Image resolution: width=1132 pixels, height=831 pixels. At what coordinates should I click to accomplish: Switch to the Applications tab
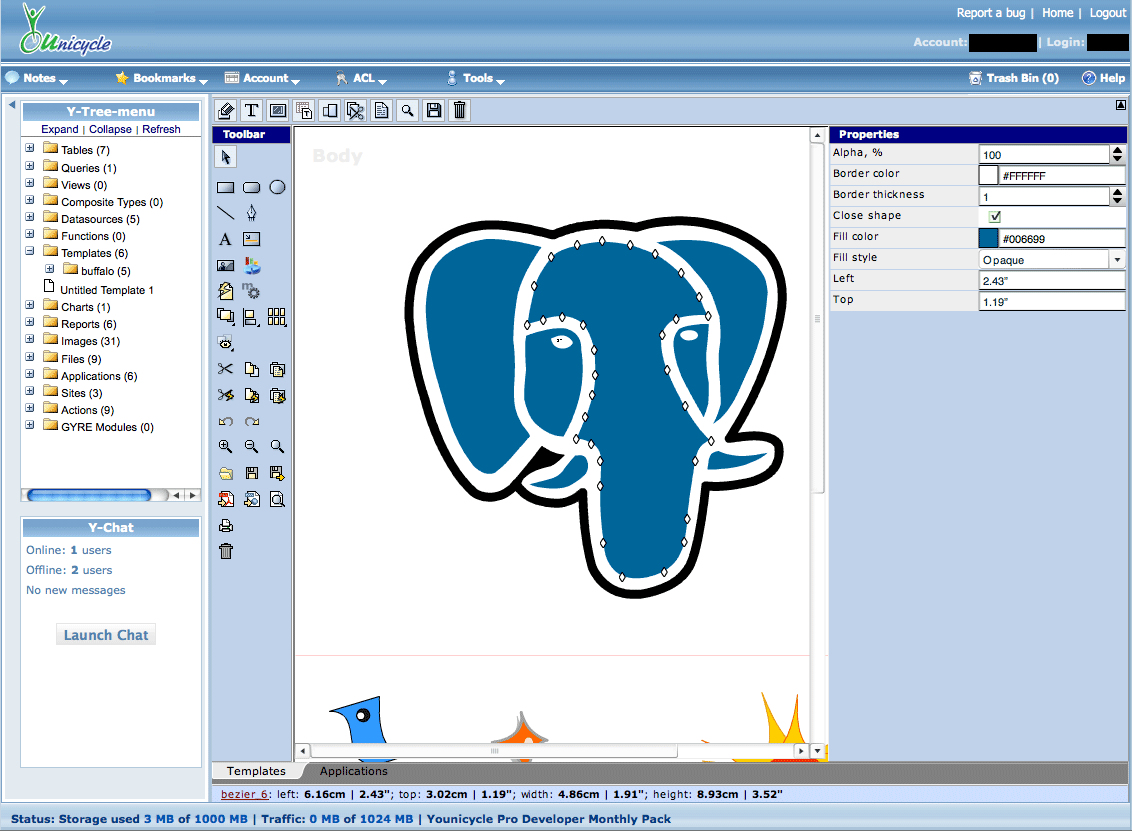pos(353,771)
